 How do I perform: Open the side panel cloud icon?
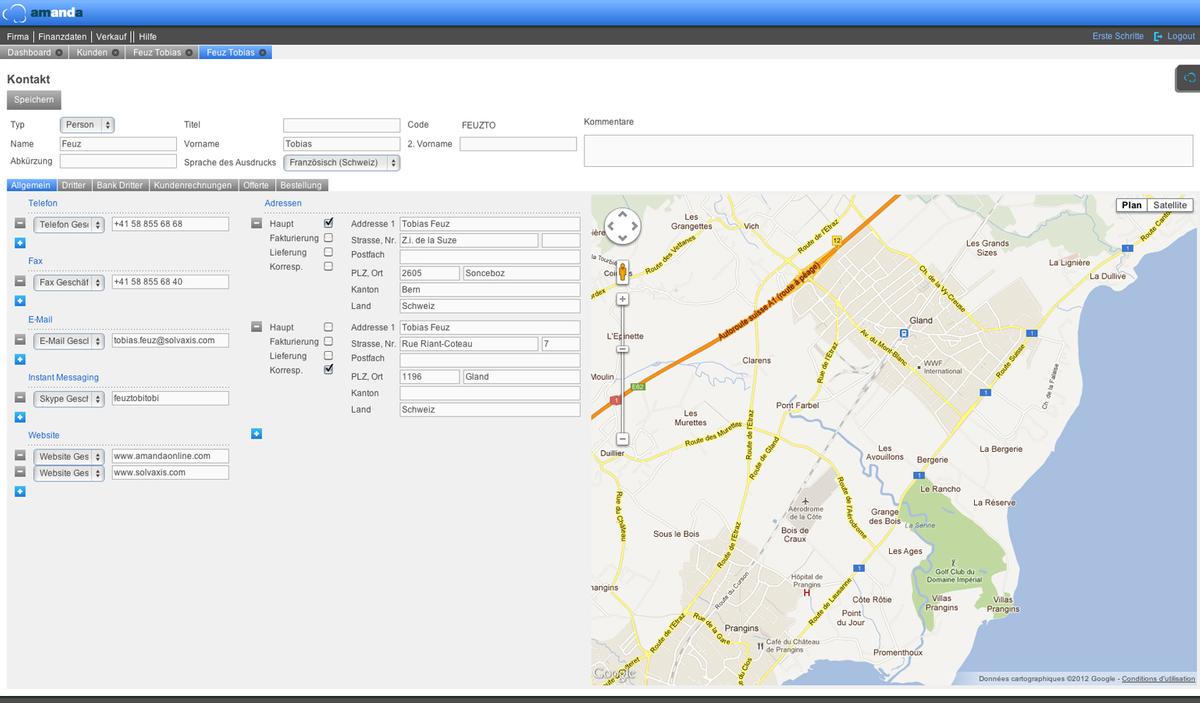tap(1188, 78)
